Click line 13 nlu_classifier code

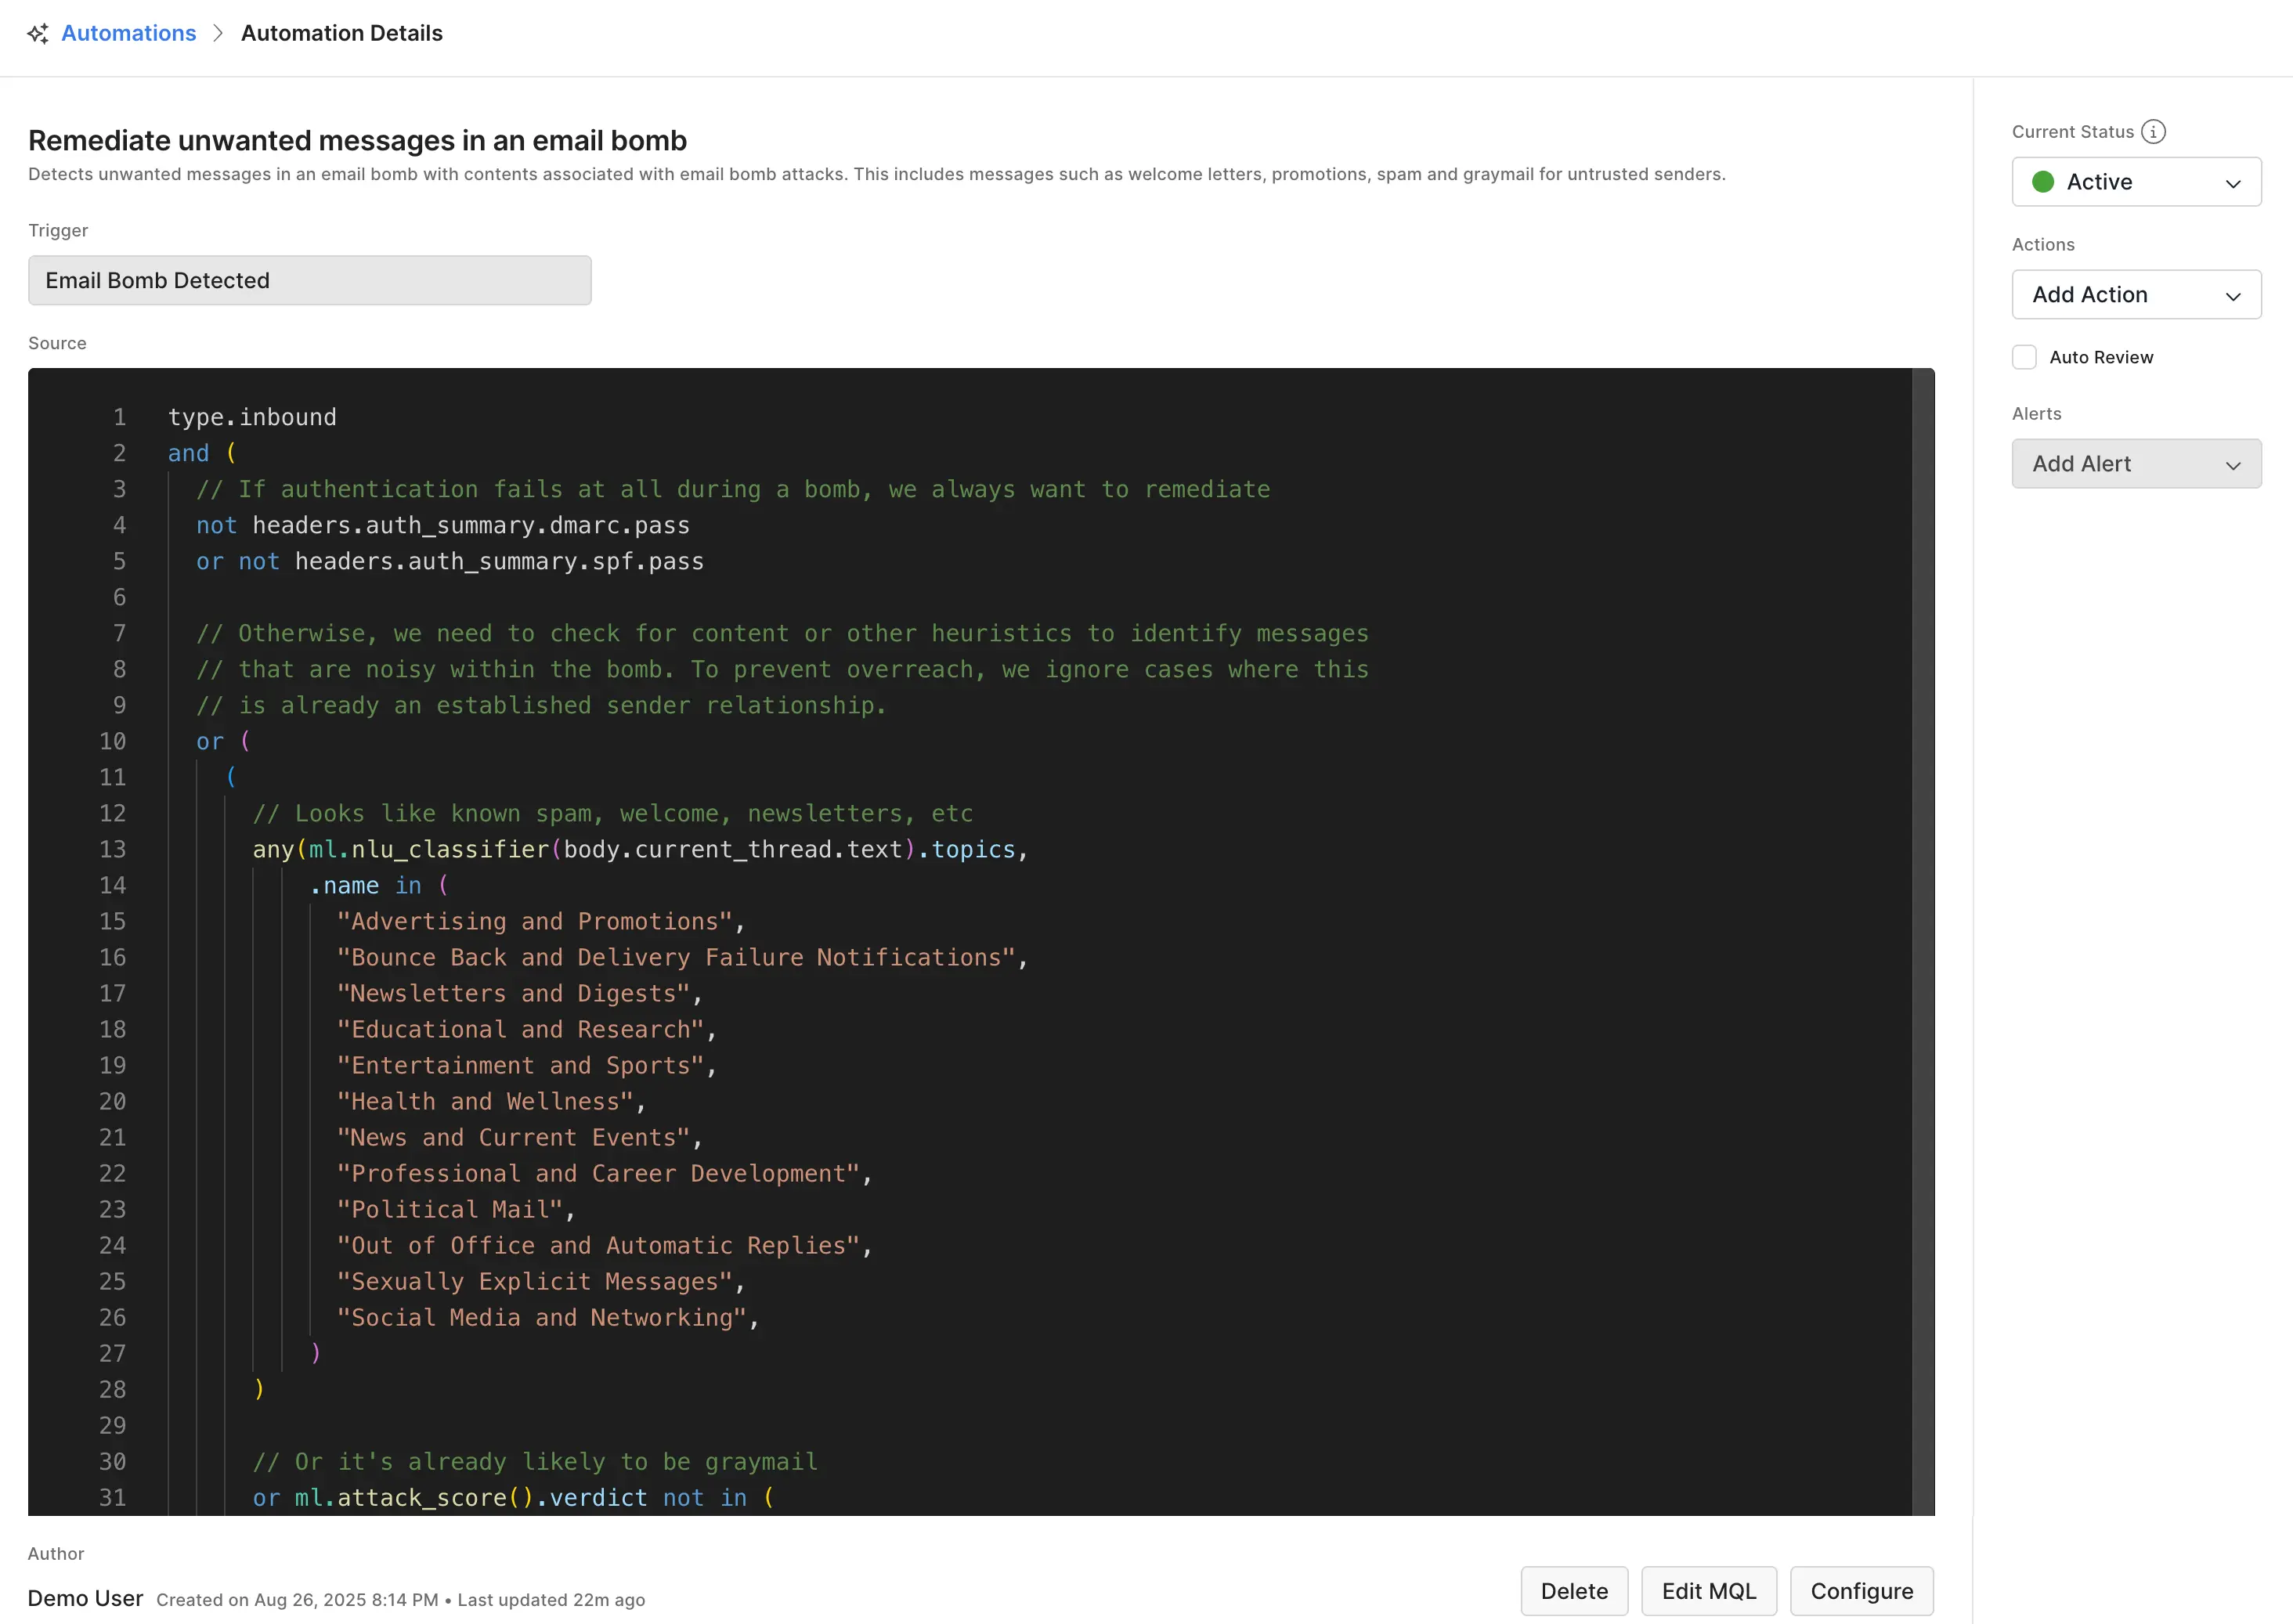450,850
